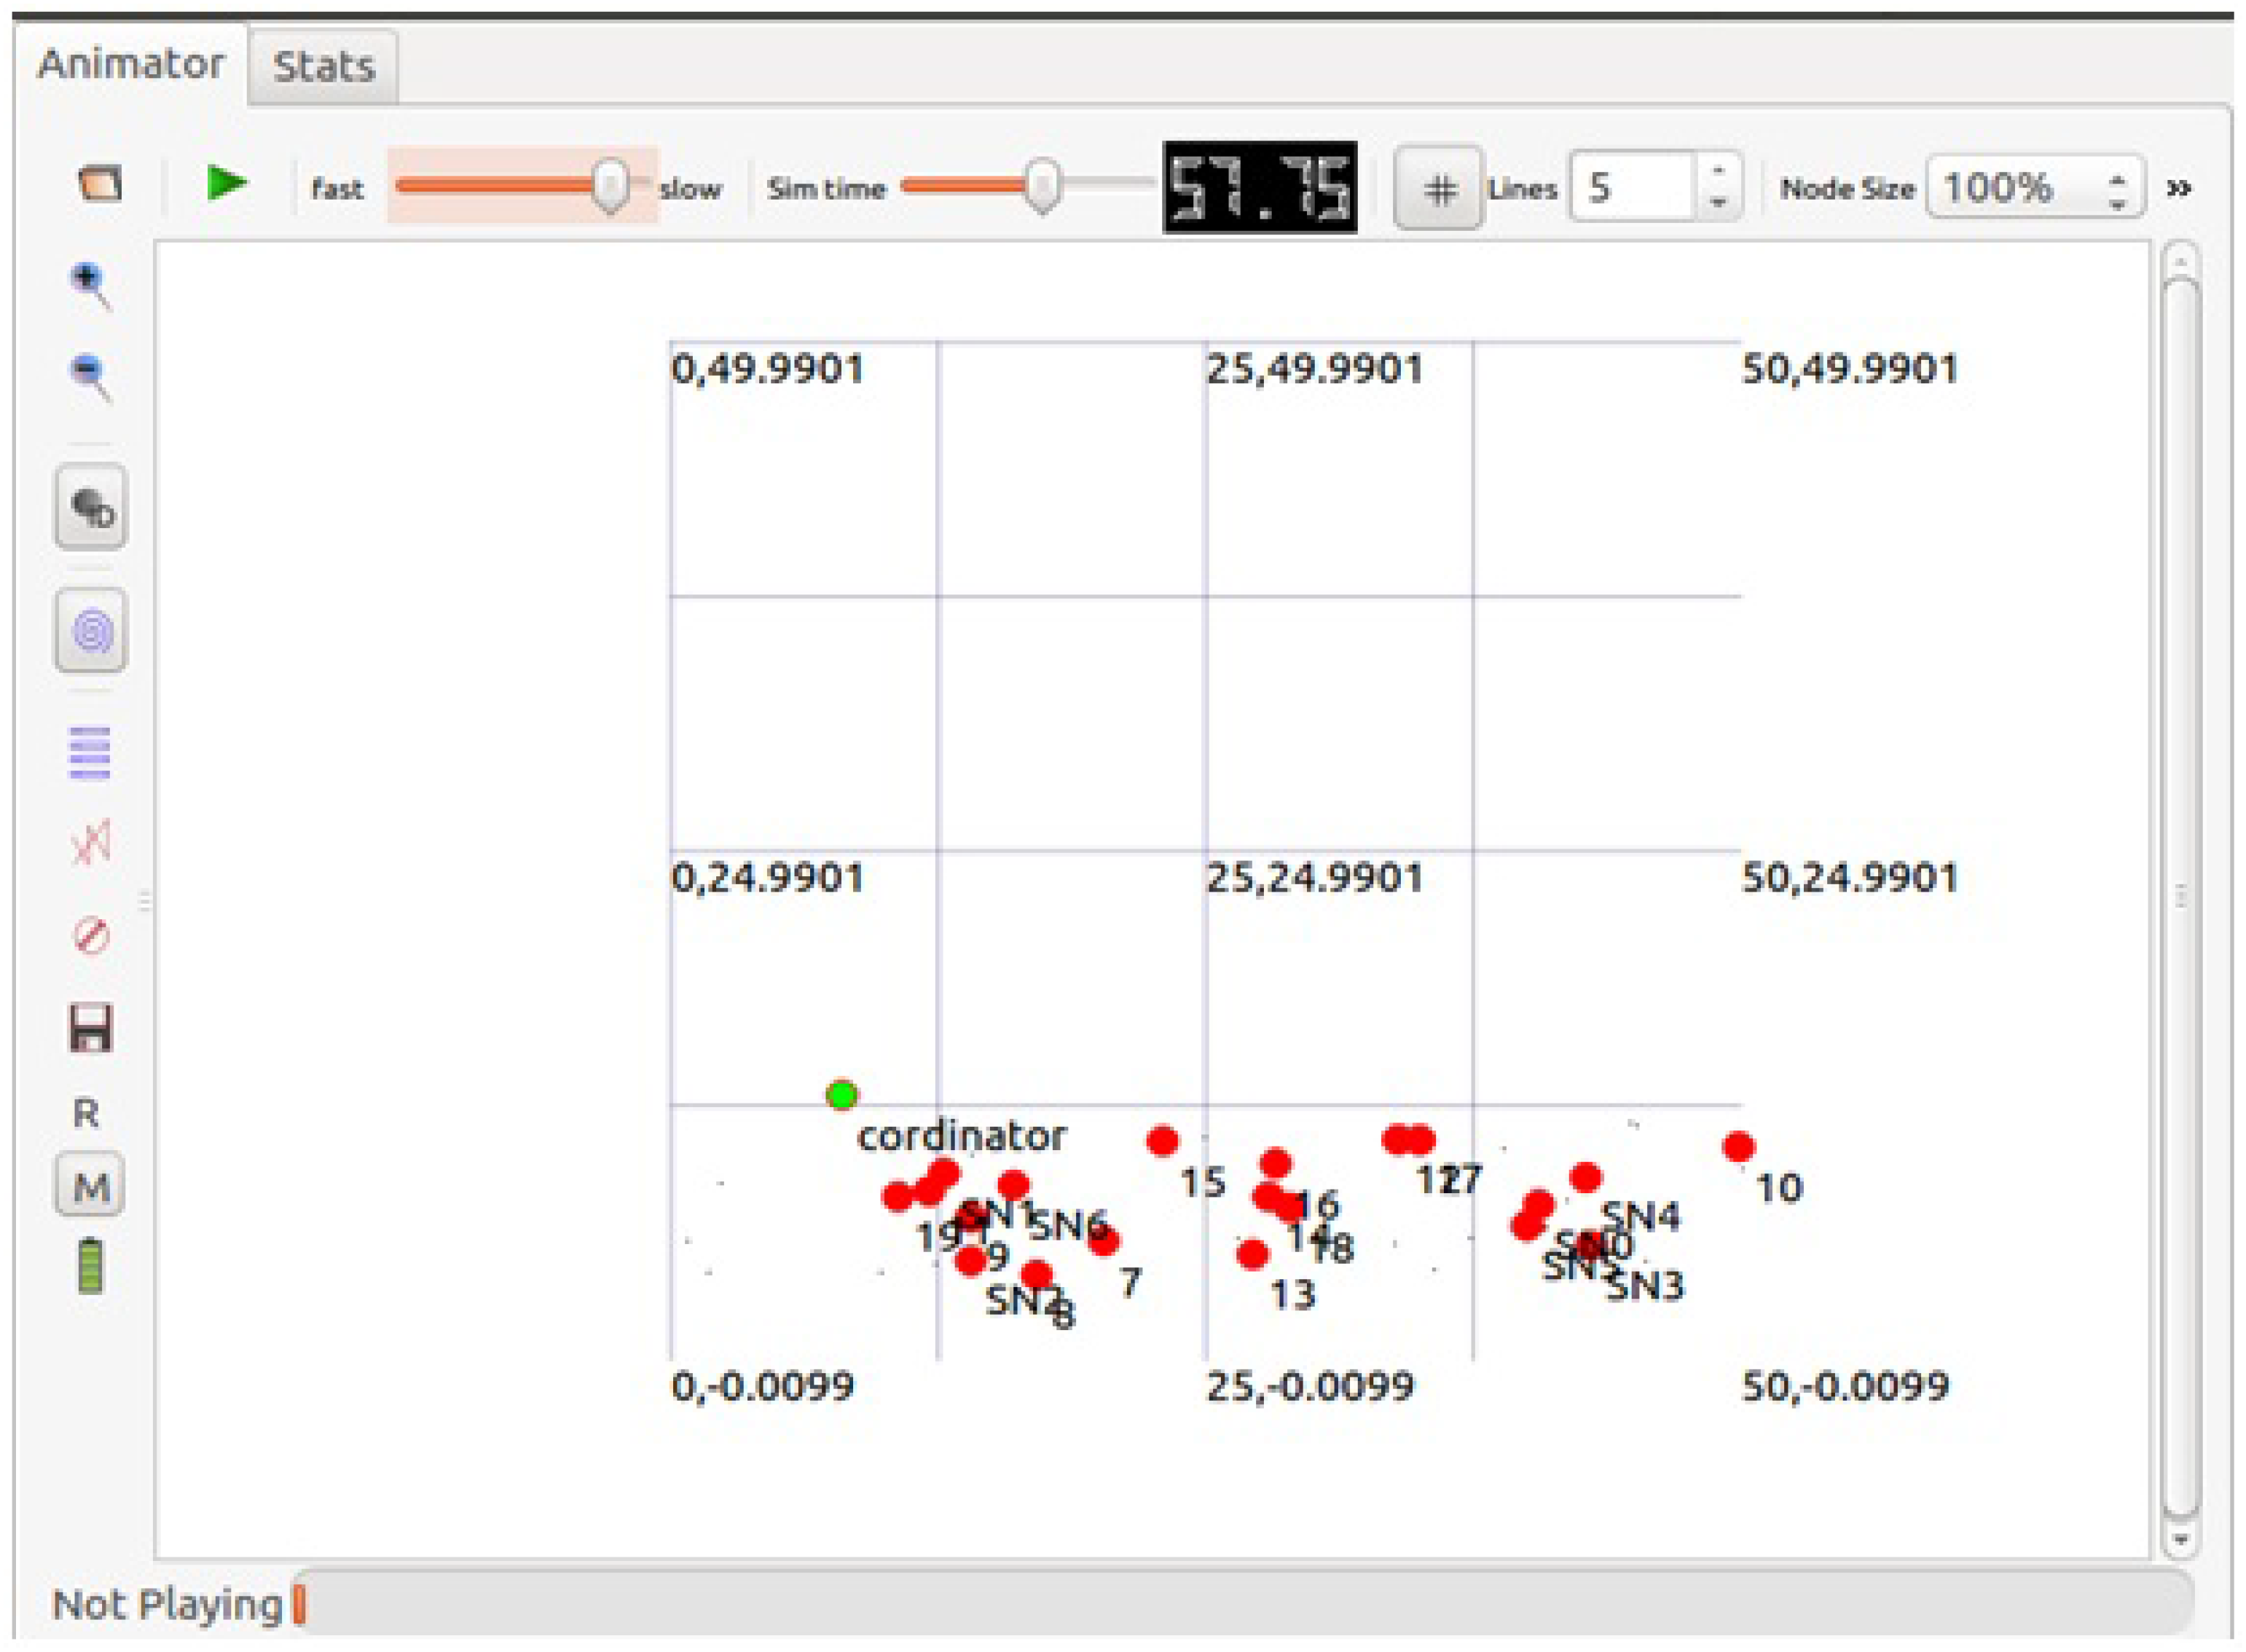The height and width of the screenshot is (1652, 2246).
Task: Toggle the wireless circles button
Action: tap(91, 630)
